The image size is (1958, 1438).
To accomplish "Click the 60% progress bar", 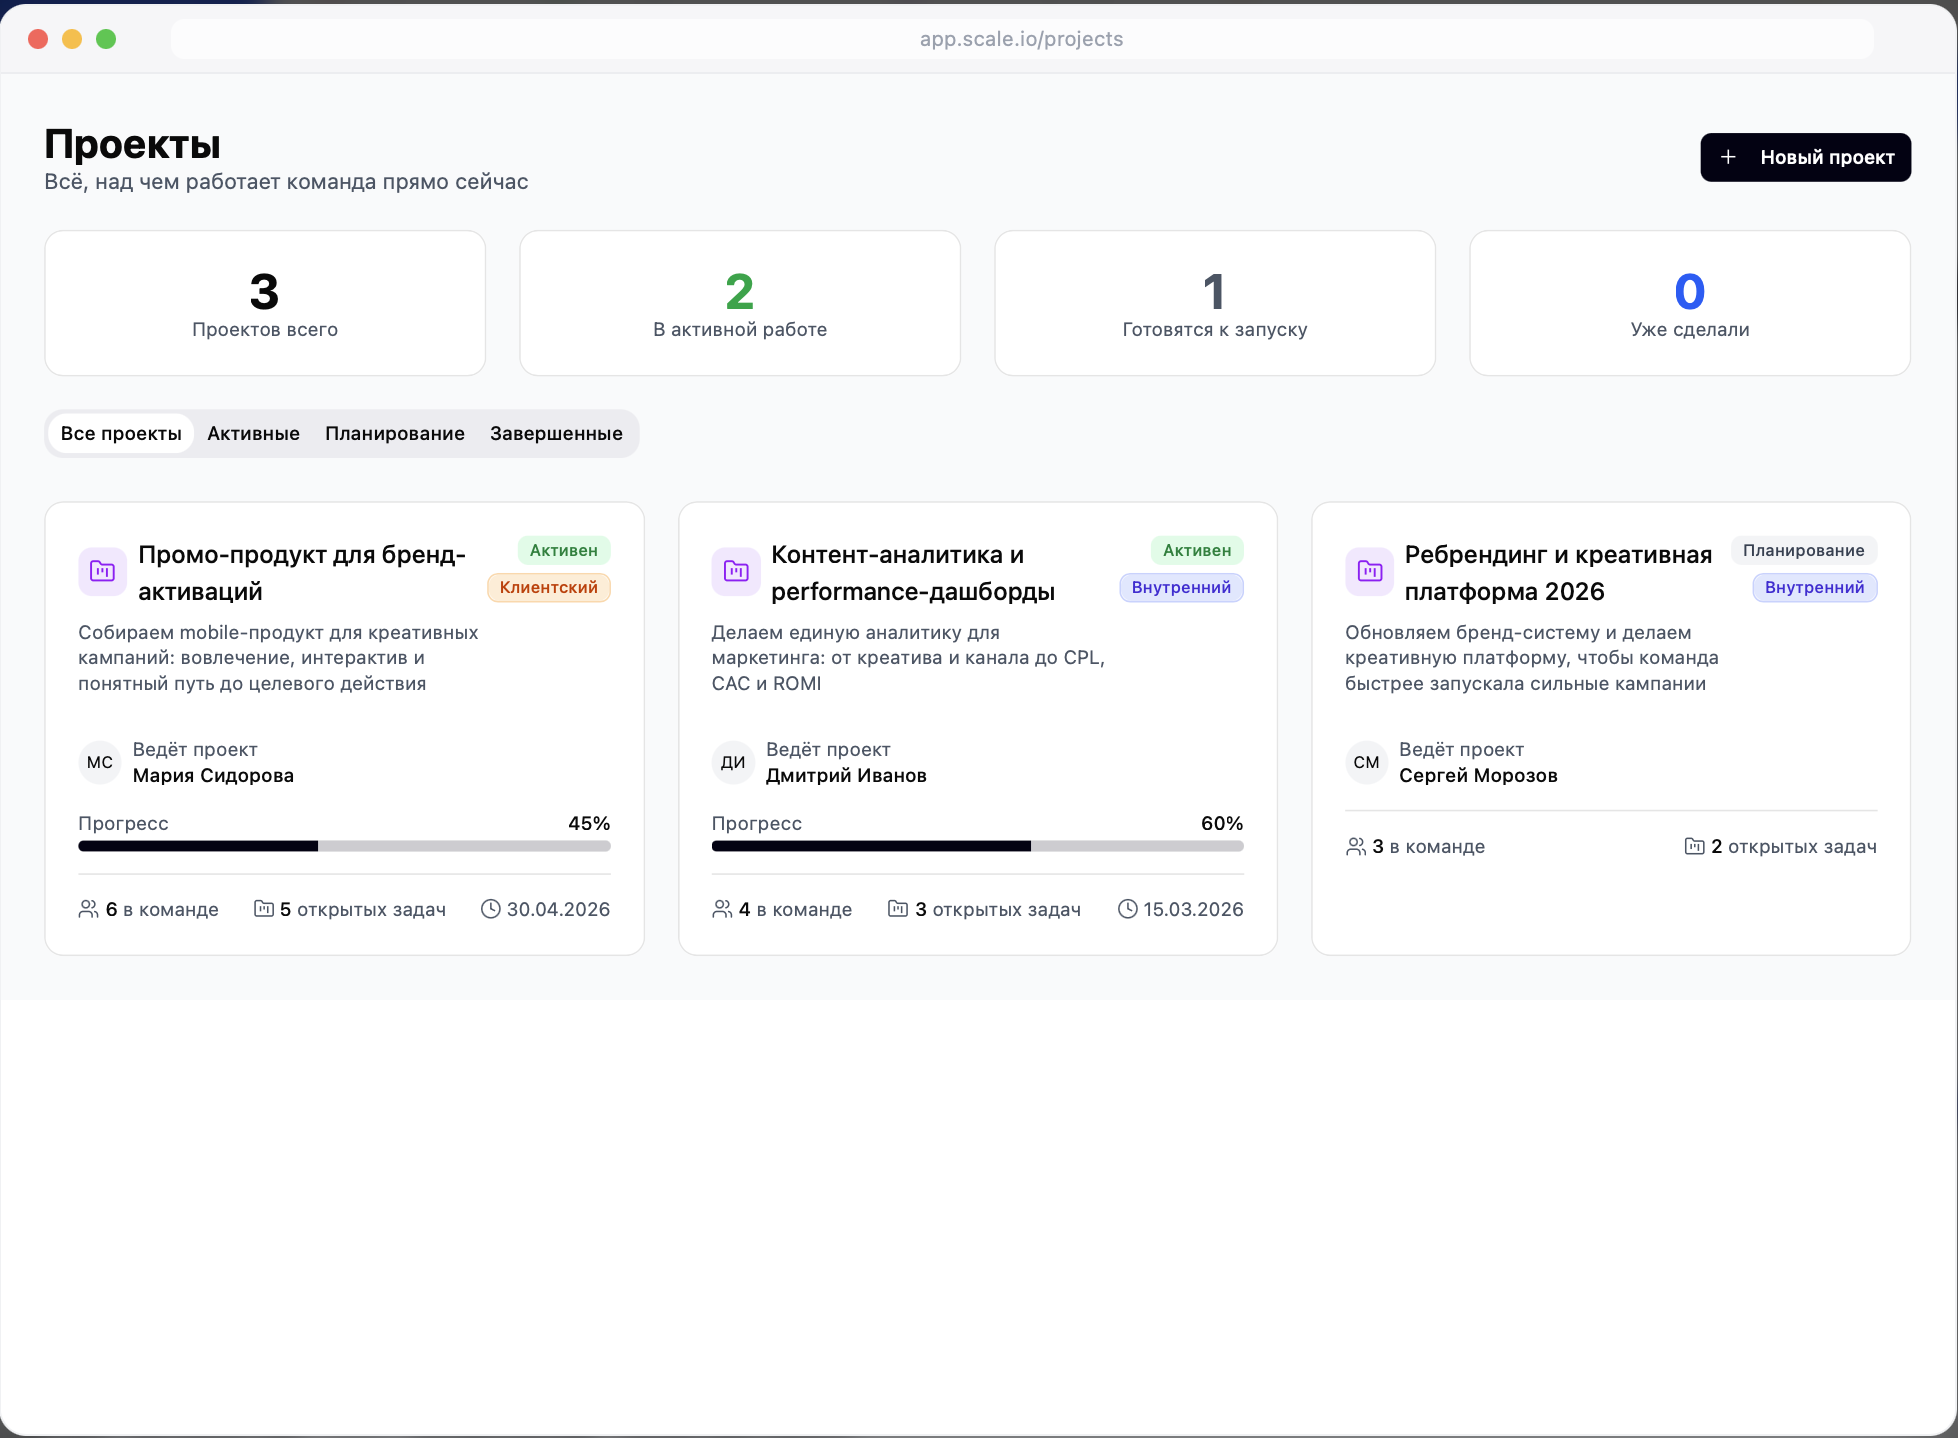I will 977,846.
